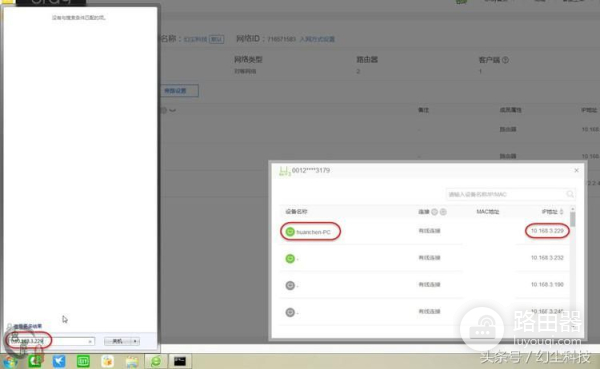Screen dimensions: 600x369
Task: Toggle first circle filter beside 连接 header
Action: 434,212
